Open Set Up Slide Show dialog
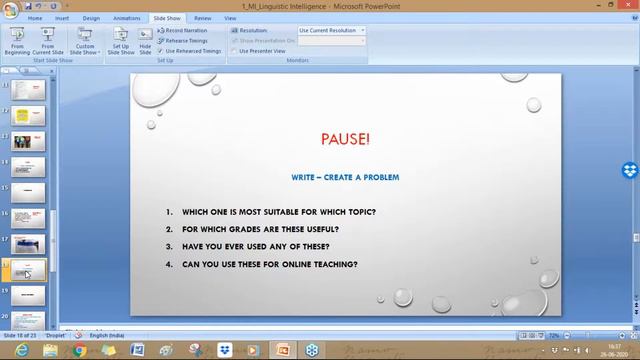Screen dimensions: 640x360 [x=121, y=41]
